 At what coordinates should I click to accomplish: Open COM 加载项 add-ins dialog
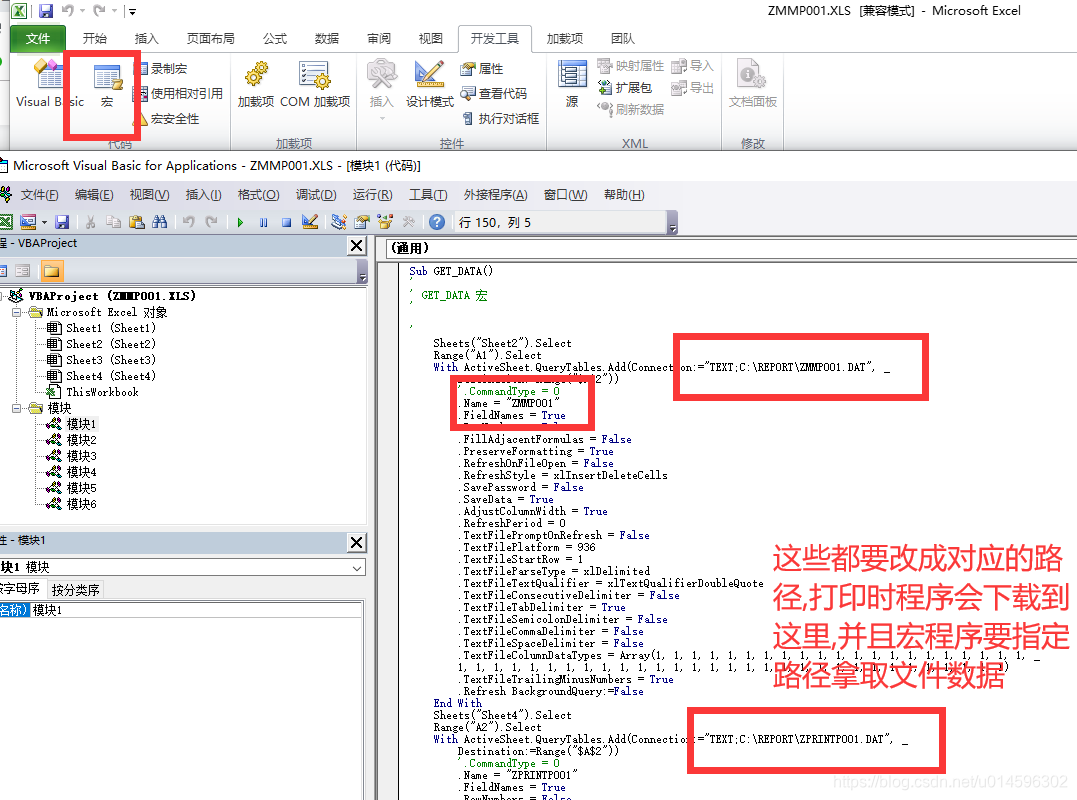click(x=315, y=85)
